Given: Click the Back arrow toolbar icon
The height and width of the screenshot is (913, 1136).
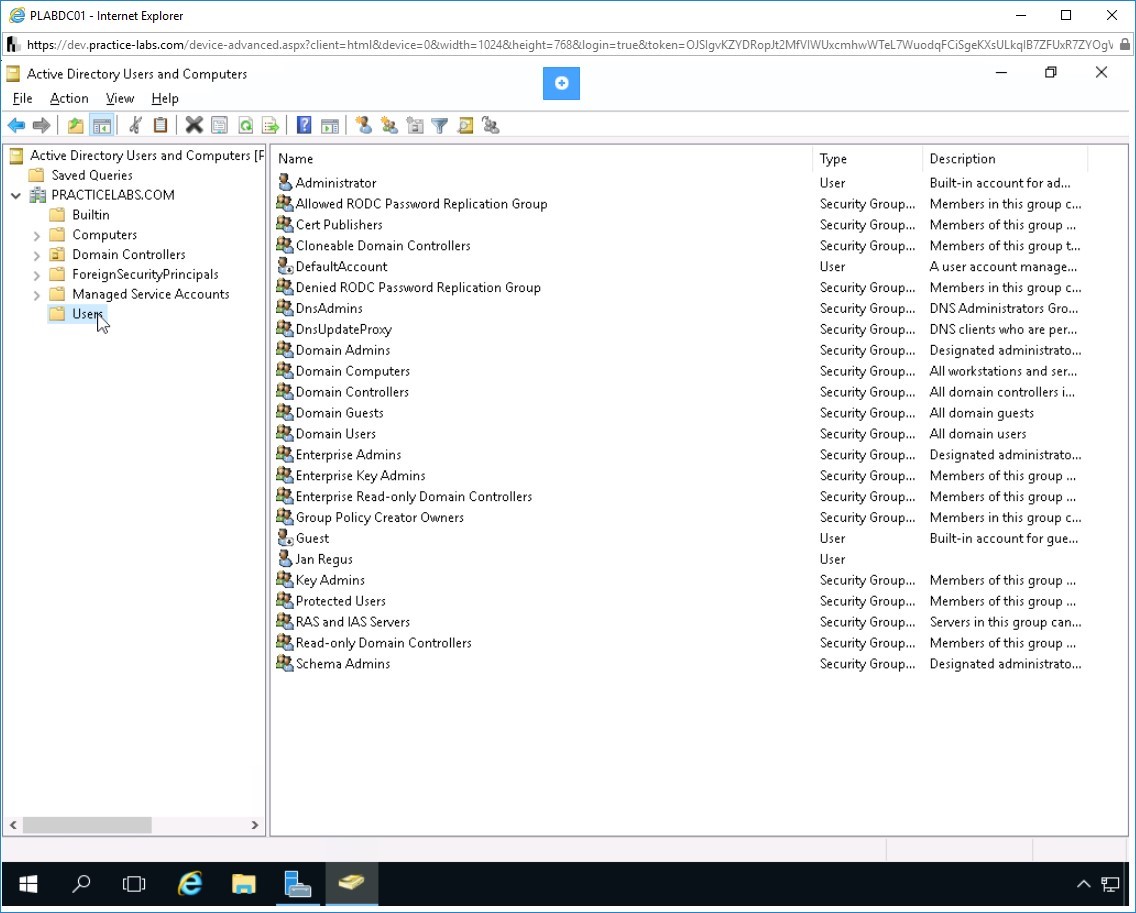Looking at the screenshot, I should point(16,125).
